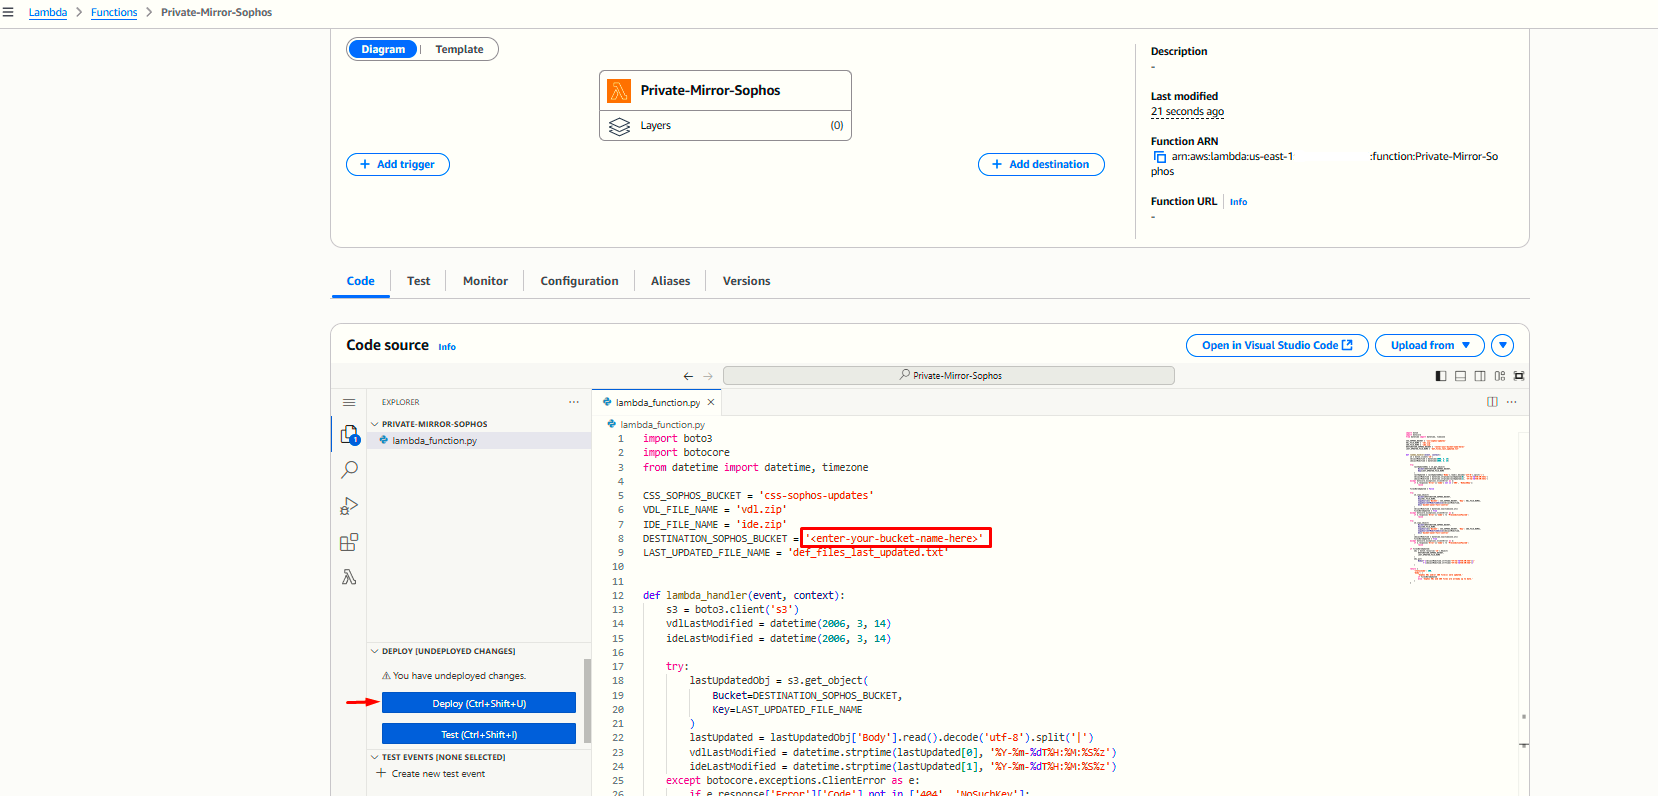The image size is (1658, 796).
Task: Open the Search icon in the editor sidebar
Action: [x=349, y=469]
